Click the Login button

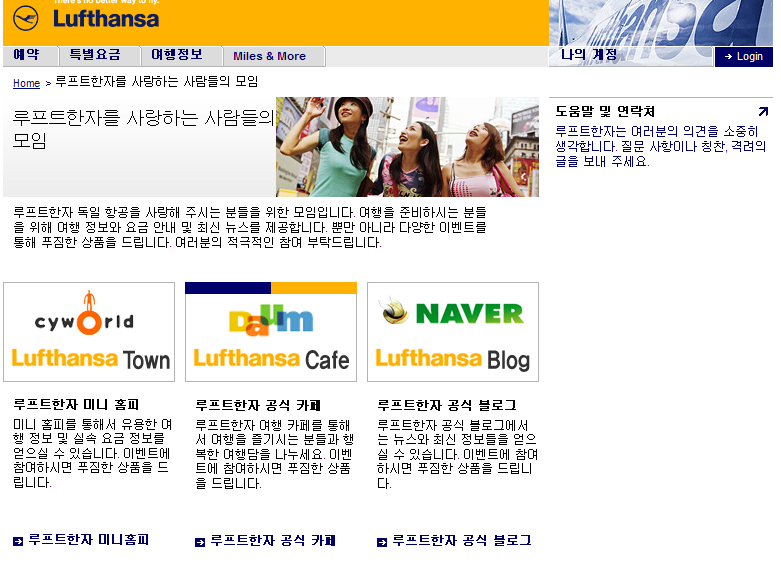coord(744,56)
